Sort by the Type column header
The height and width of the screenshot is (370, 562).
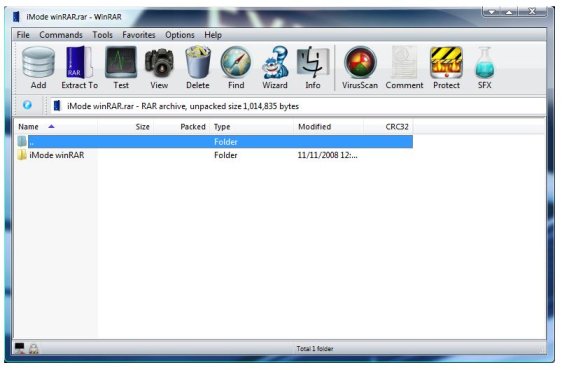click(x=252, y=127)
